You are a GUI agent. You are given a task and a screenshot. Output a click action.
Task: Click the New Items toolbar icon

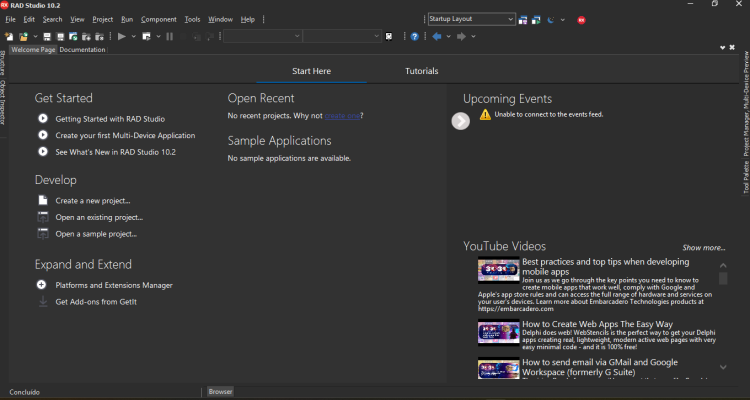(x=9, y=36)
